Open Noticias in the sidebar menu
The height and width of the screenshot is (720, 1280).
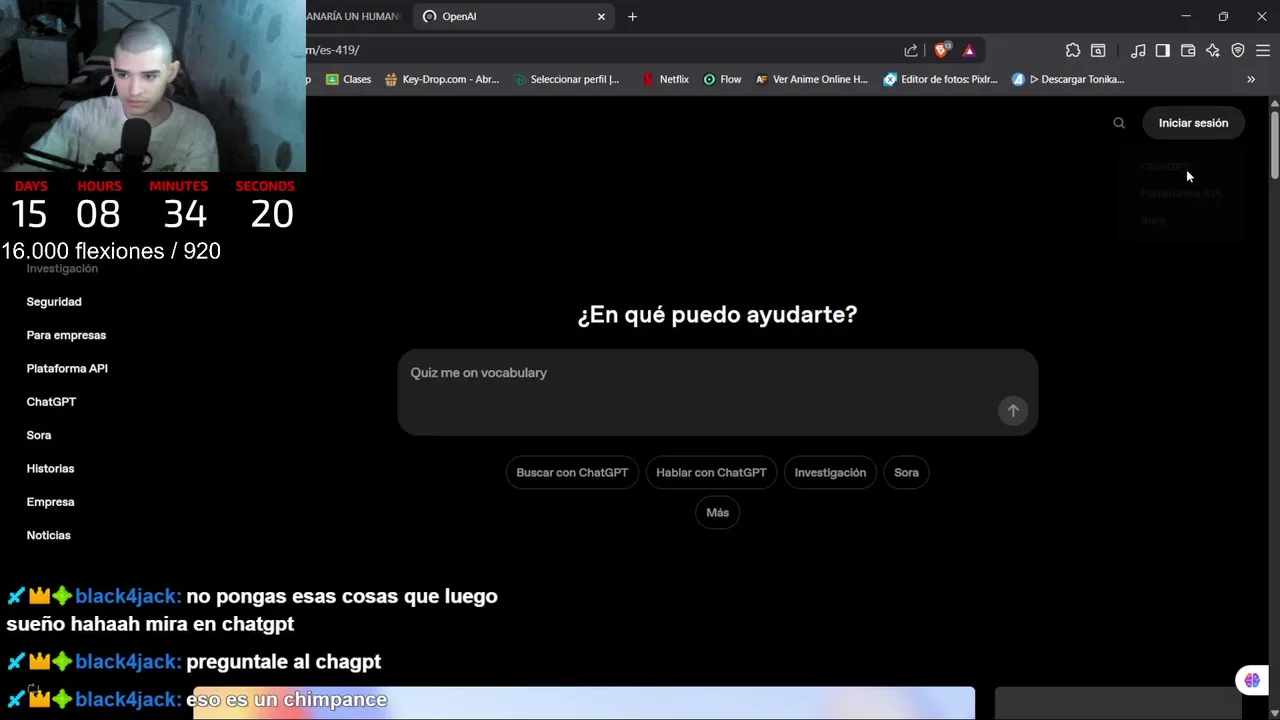[48, 535]
